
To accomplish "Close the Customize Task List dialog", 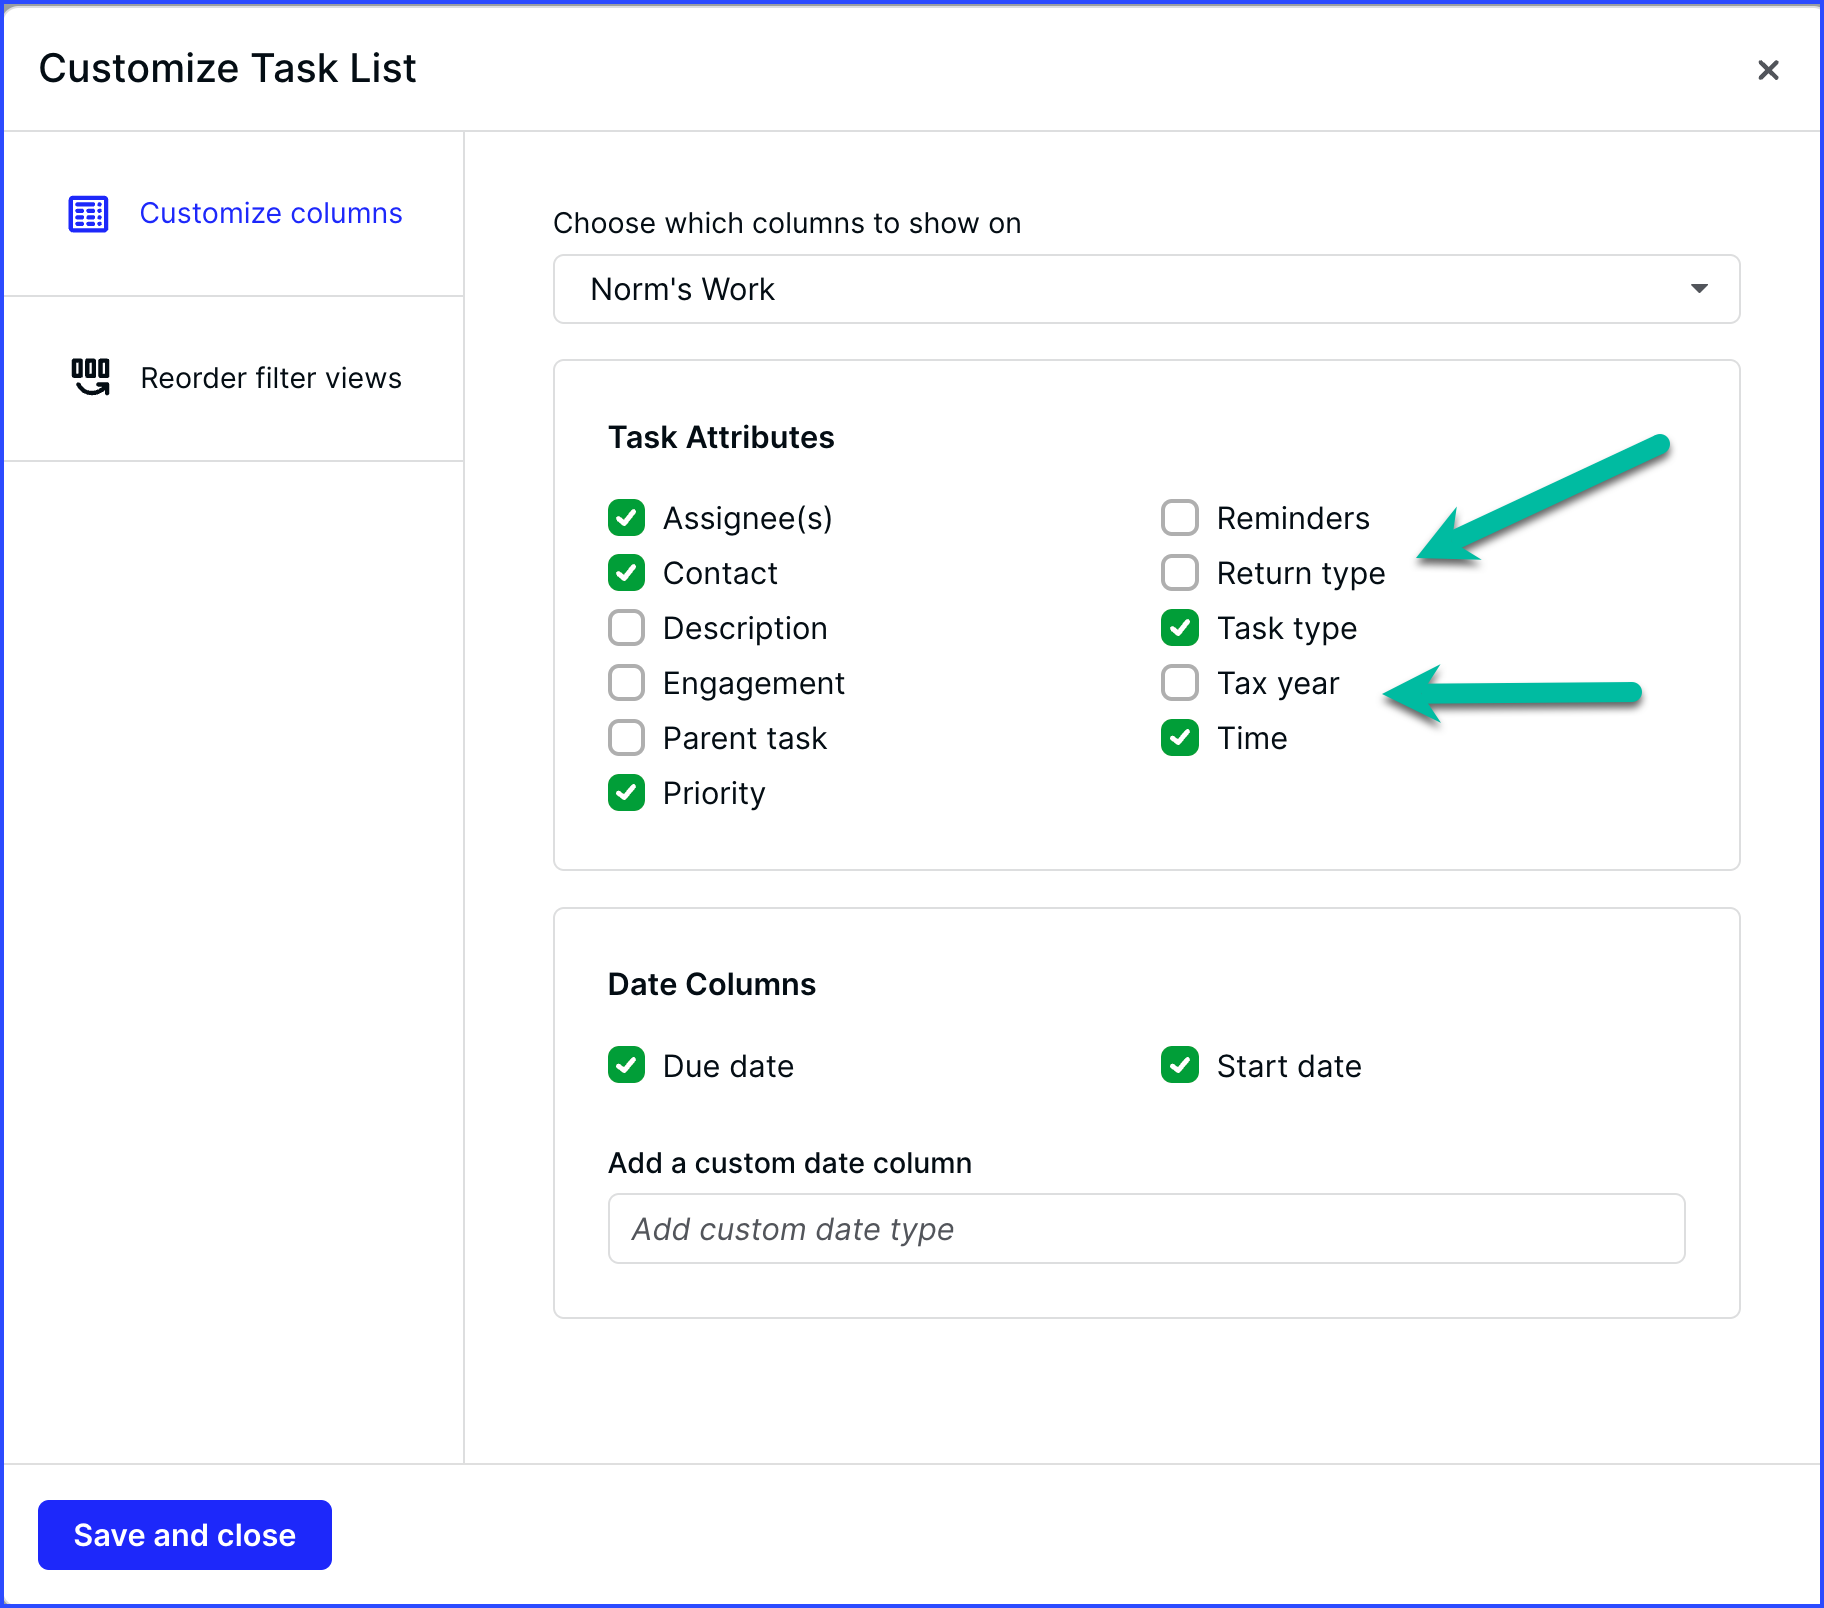I will click(x=1768, y=70).
